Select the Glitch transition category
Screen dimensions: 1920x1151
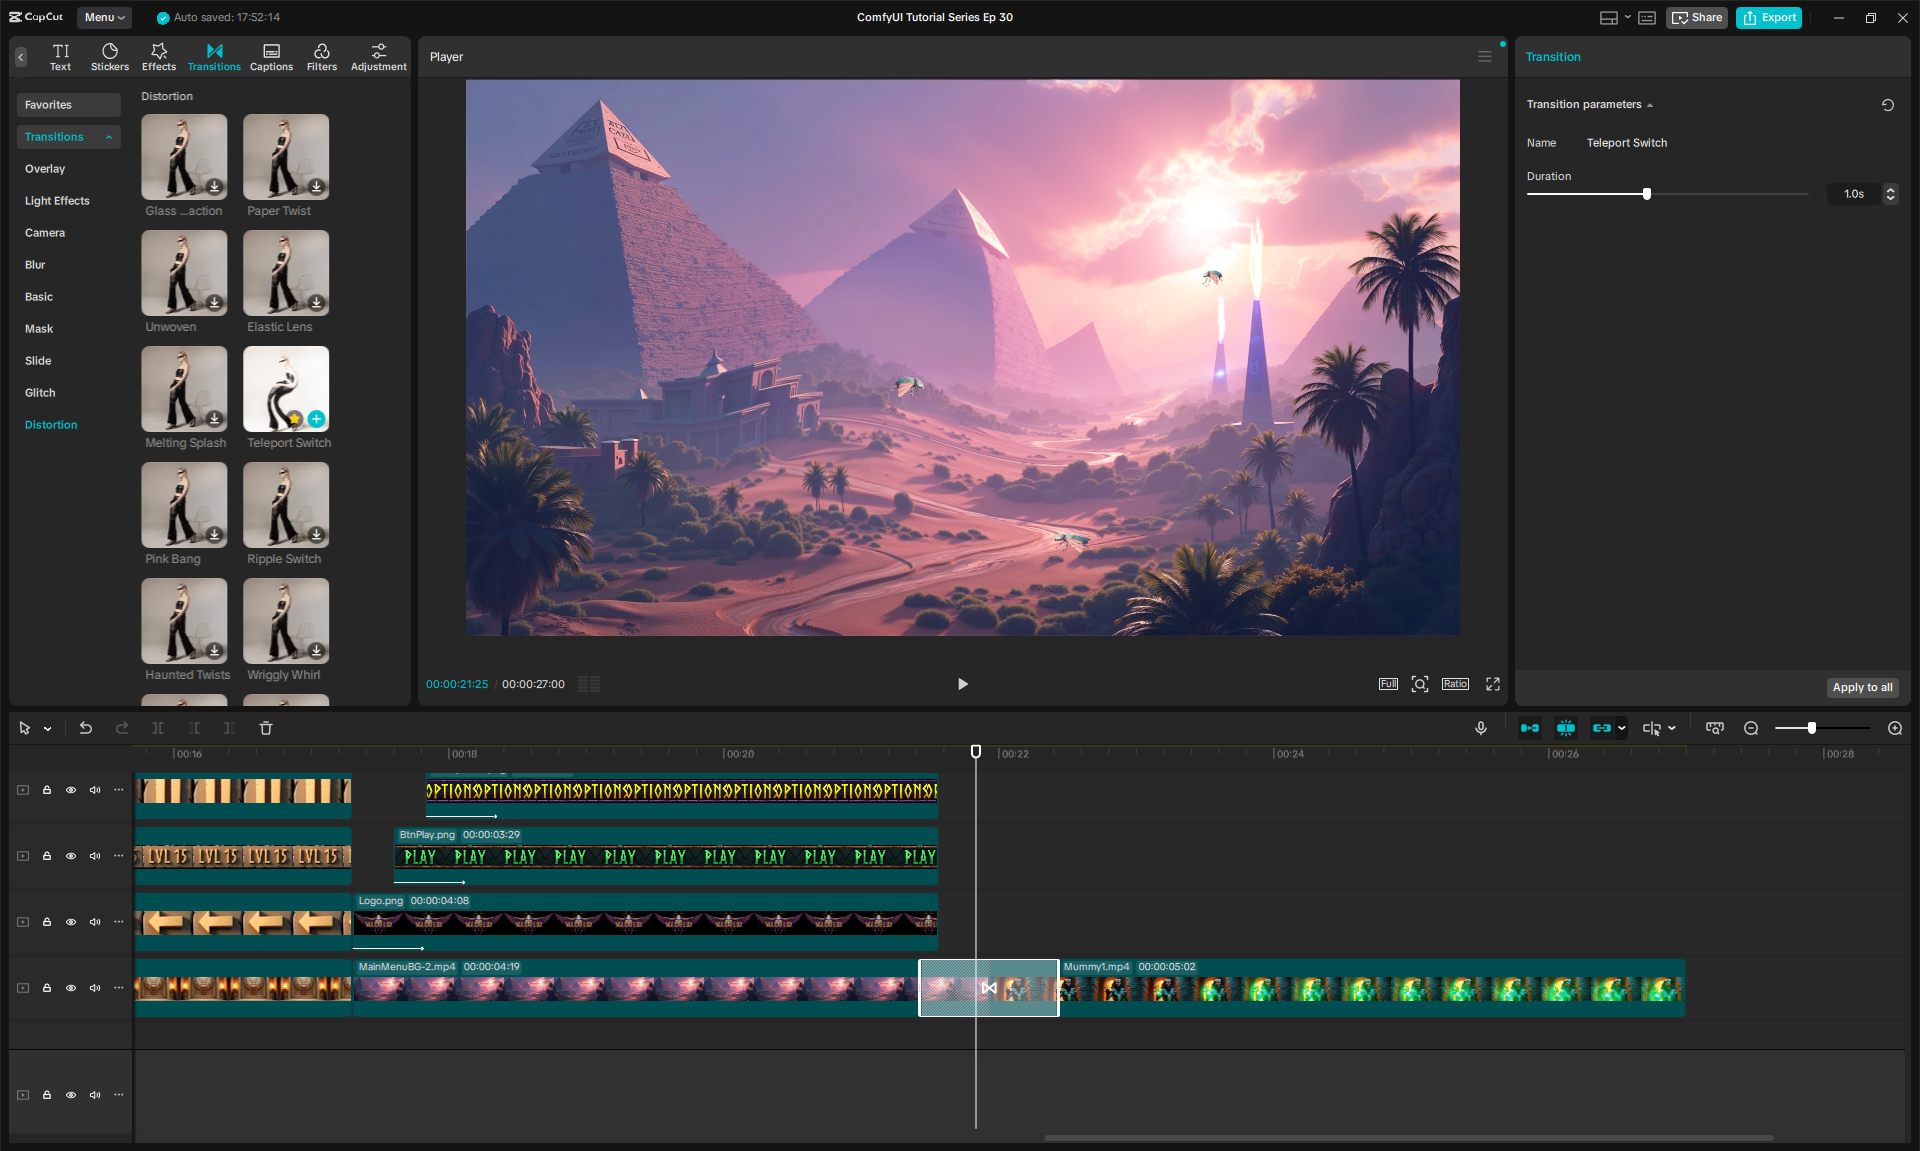(40, 393)
